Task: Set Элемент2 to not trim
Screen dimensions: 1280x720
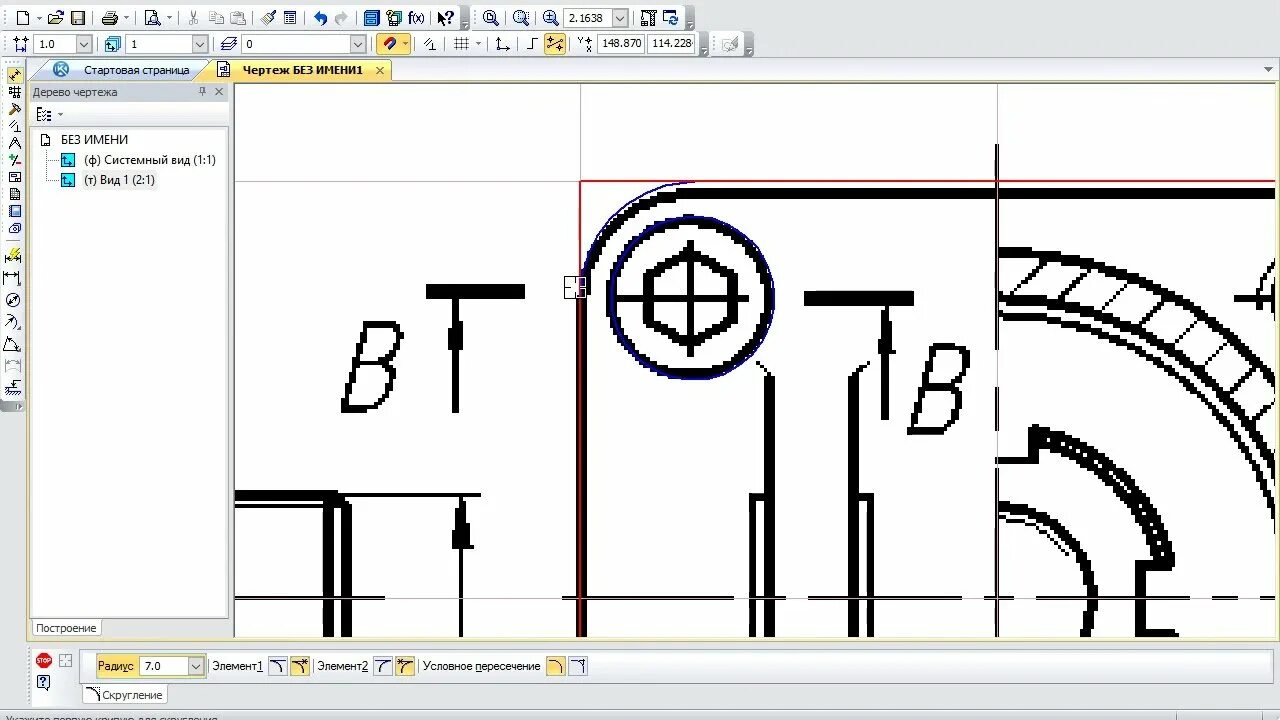Action: pyautogui.click(x=383, y=666)
